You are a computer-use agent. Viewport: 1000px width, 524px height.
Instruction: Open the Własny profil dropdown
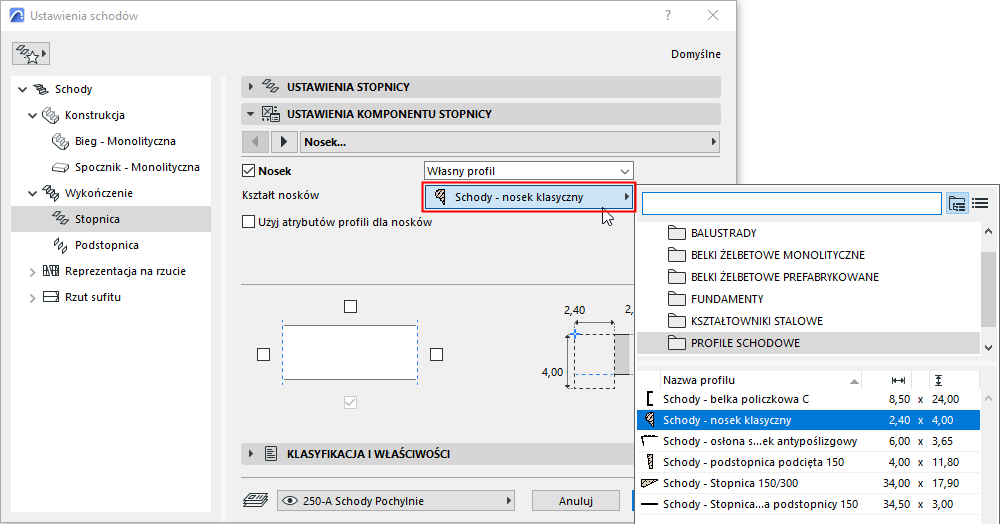pos(529,171)
